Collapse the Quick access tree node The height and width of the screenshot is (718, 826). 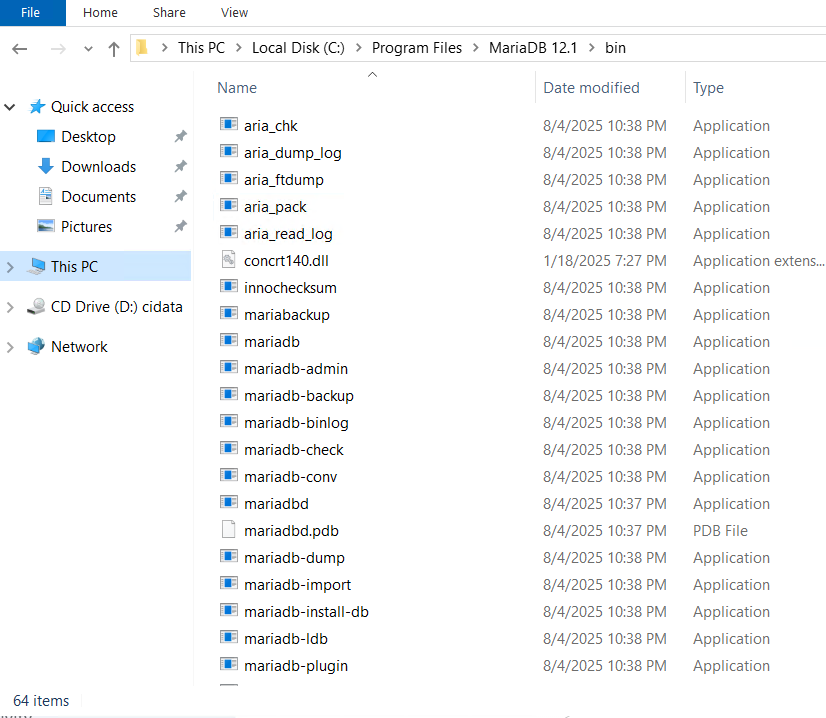coord(9,107)
